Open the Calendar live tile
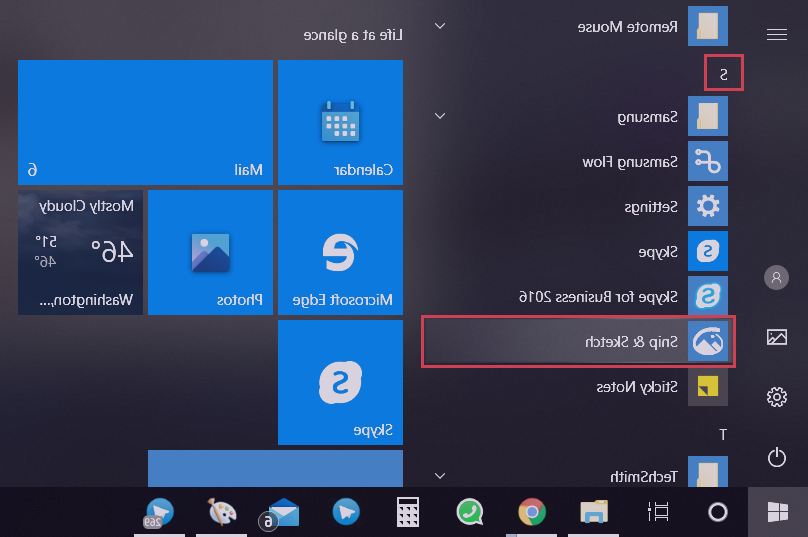 point(340,122)
